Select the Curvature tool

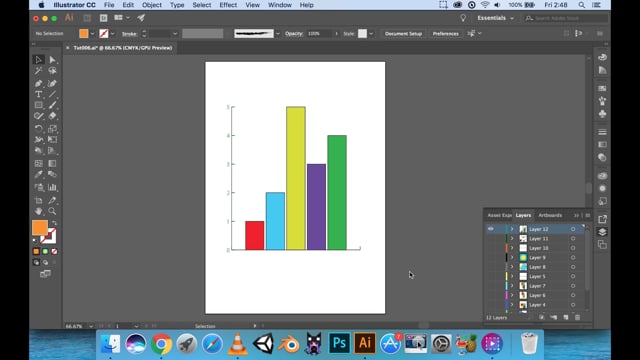pos(52,83)
